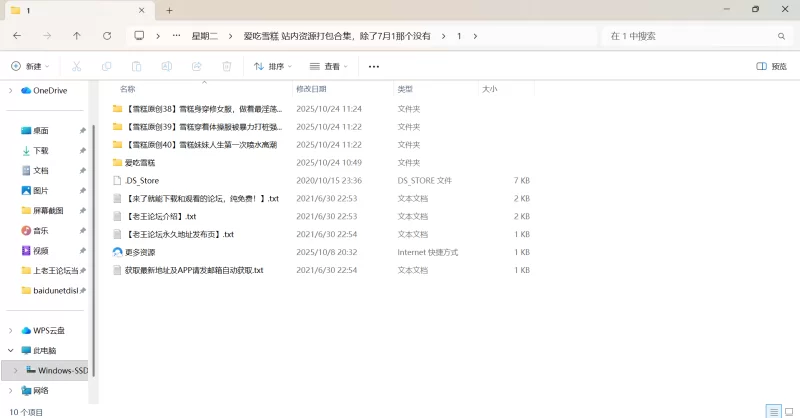Open the 排序 sort dropdown
Viewport: 800px width, 418px height.
click(273, 66)
